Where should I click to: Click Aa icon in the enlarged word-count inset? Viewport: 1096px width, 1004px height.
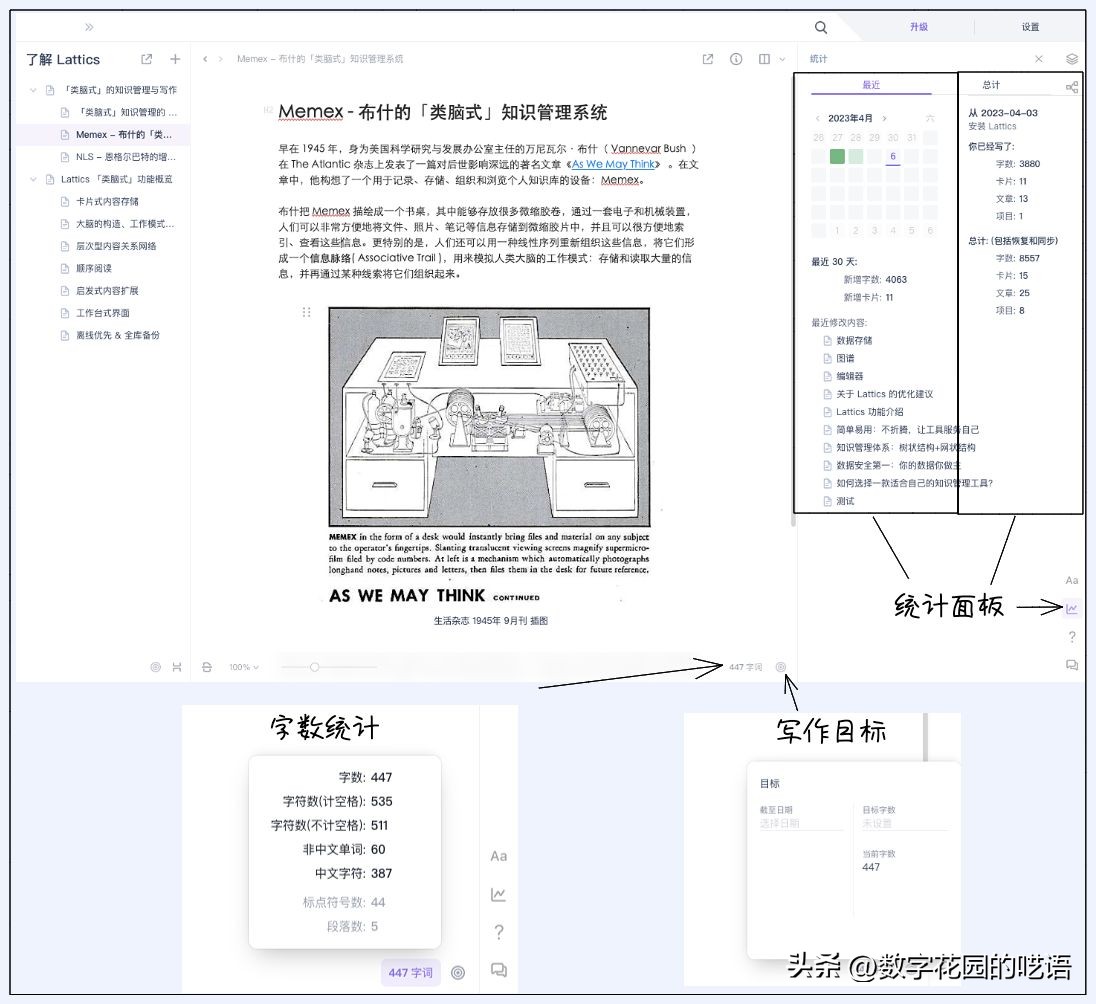(498, 856)
